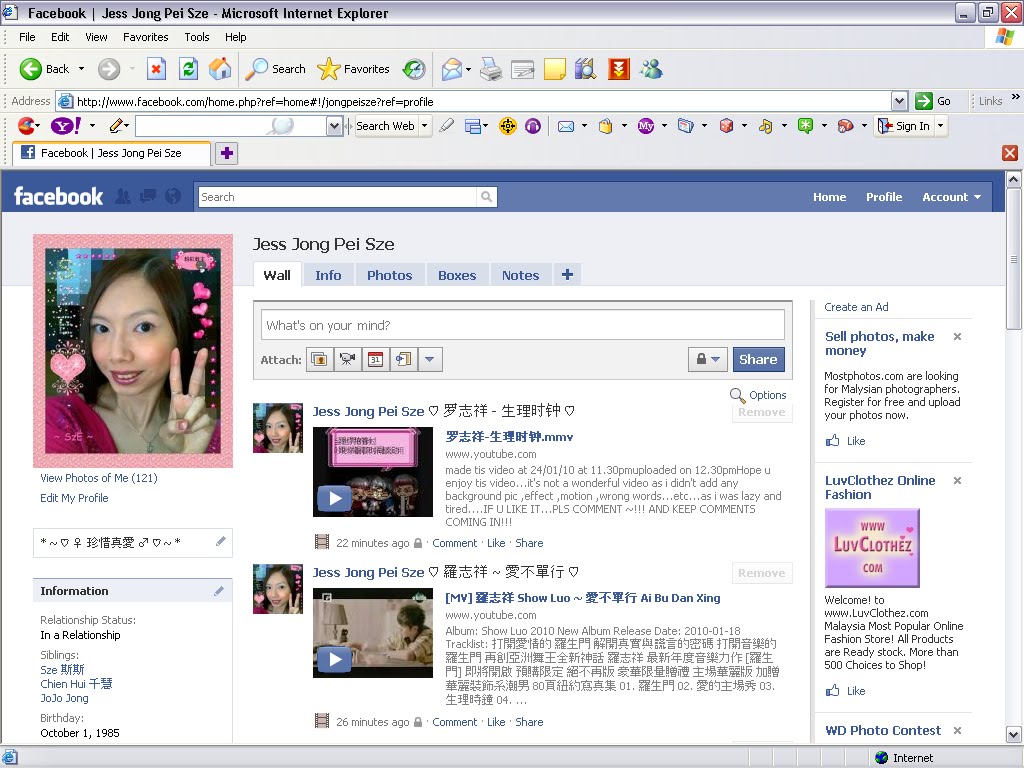Open the Favorites star button

[353, 69]
